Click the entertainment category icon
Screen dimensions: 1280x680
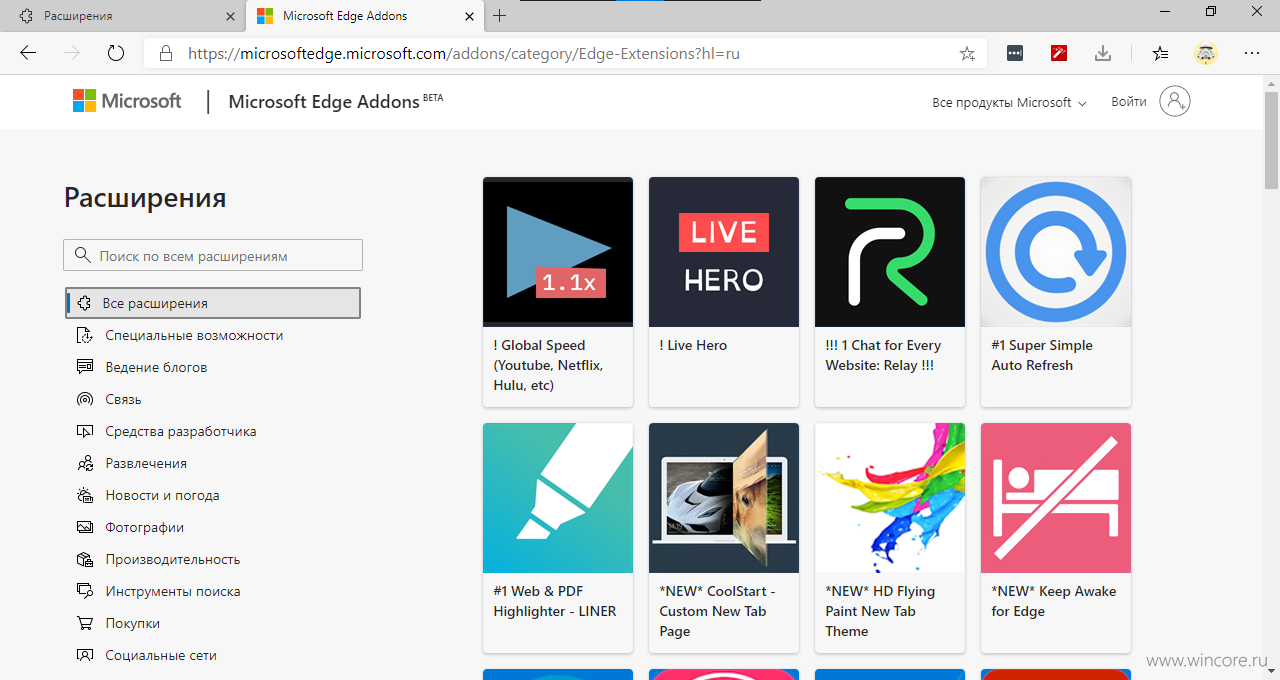[x=85, y=463]
